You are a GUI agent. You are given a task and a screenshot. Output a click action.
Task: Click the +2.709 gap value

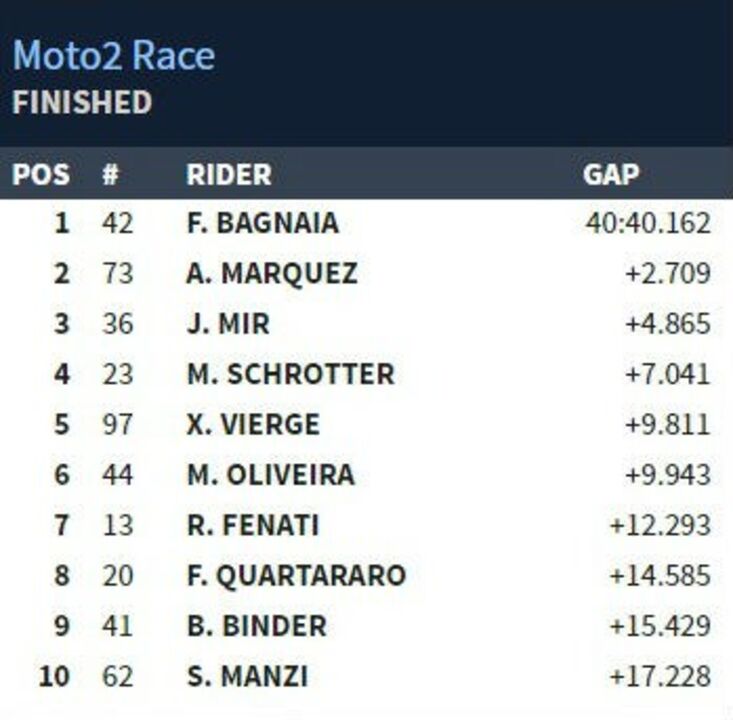pyautogui.click(x=668, y=273)
